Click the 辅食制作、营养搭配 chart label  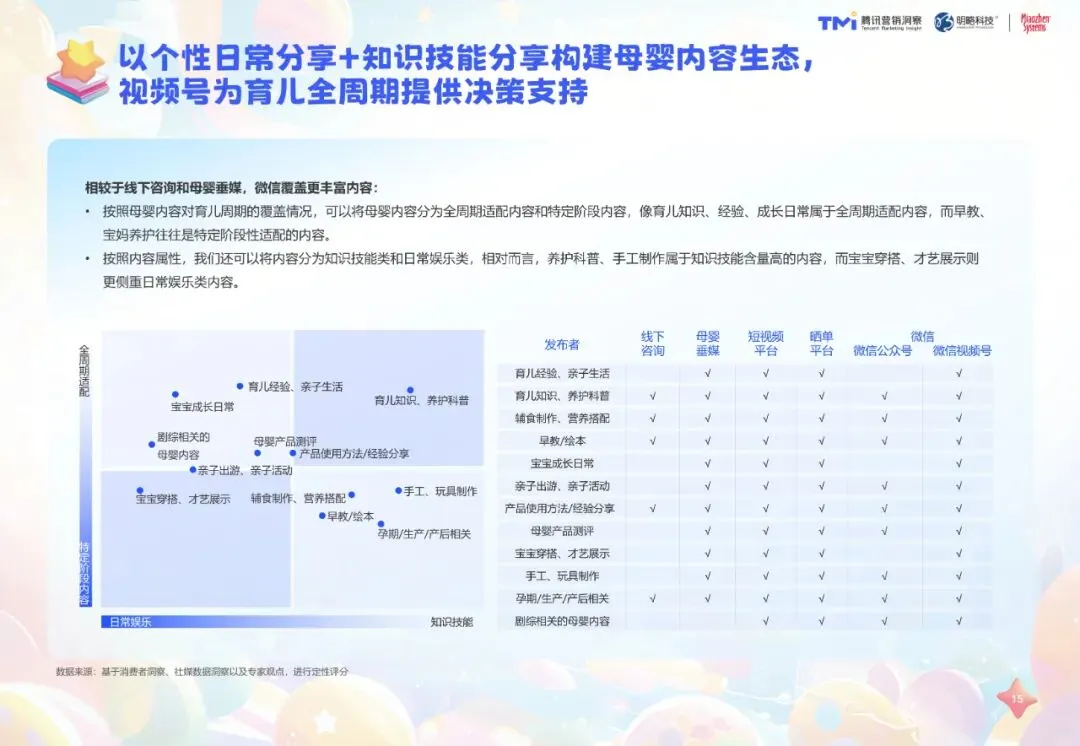(x=298, y=498)
